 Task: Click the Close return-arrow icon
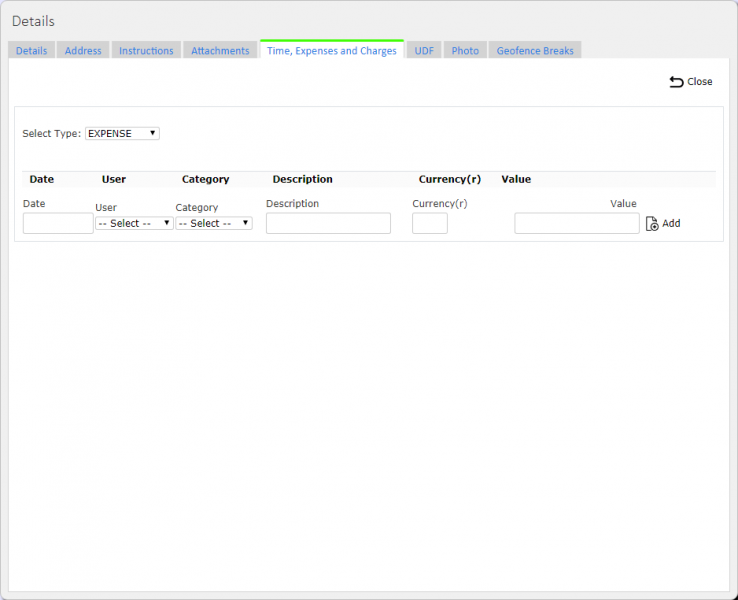pyautogui.click(x=676, y=82)
